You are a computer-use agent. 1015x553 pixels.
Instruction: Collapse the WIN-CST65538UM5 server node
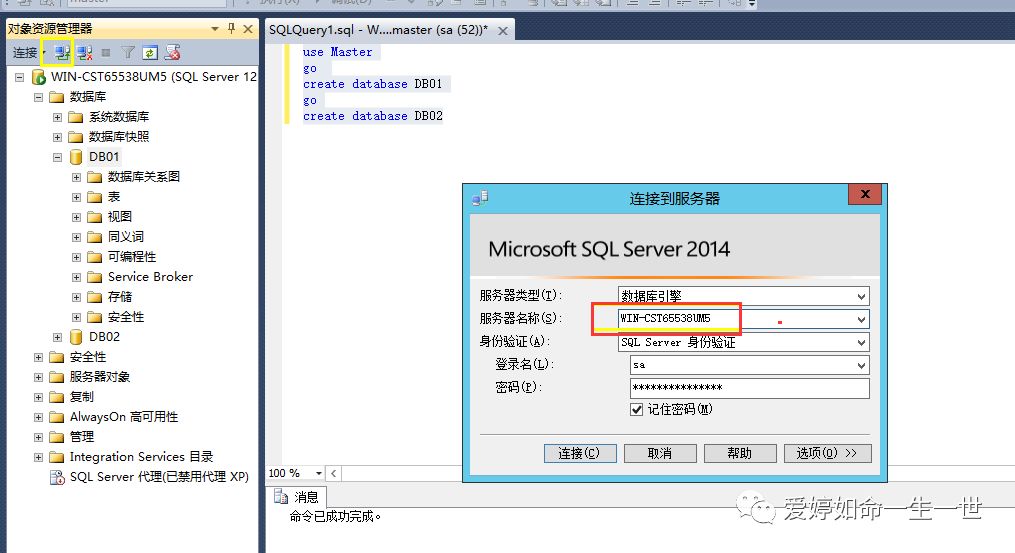coord(19,77)
